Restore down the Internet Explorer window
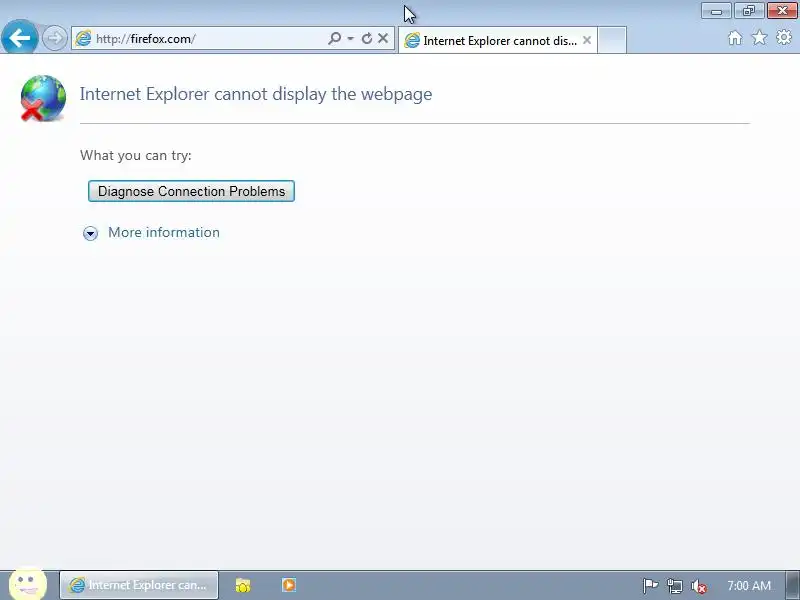The height and width of the screenshot is (600, 800). tap(749, 11)
